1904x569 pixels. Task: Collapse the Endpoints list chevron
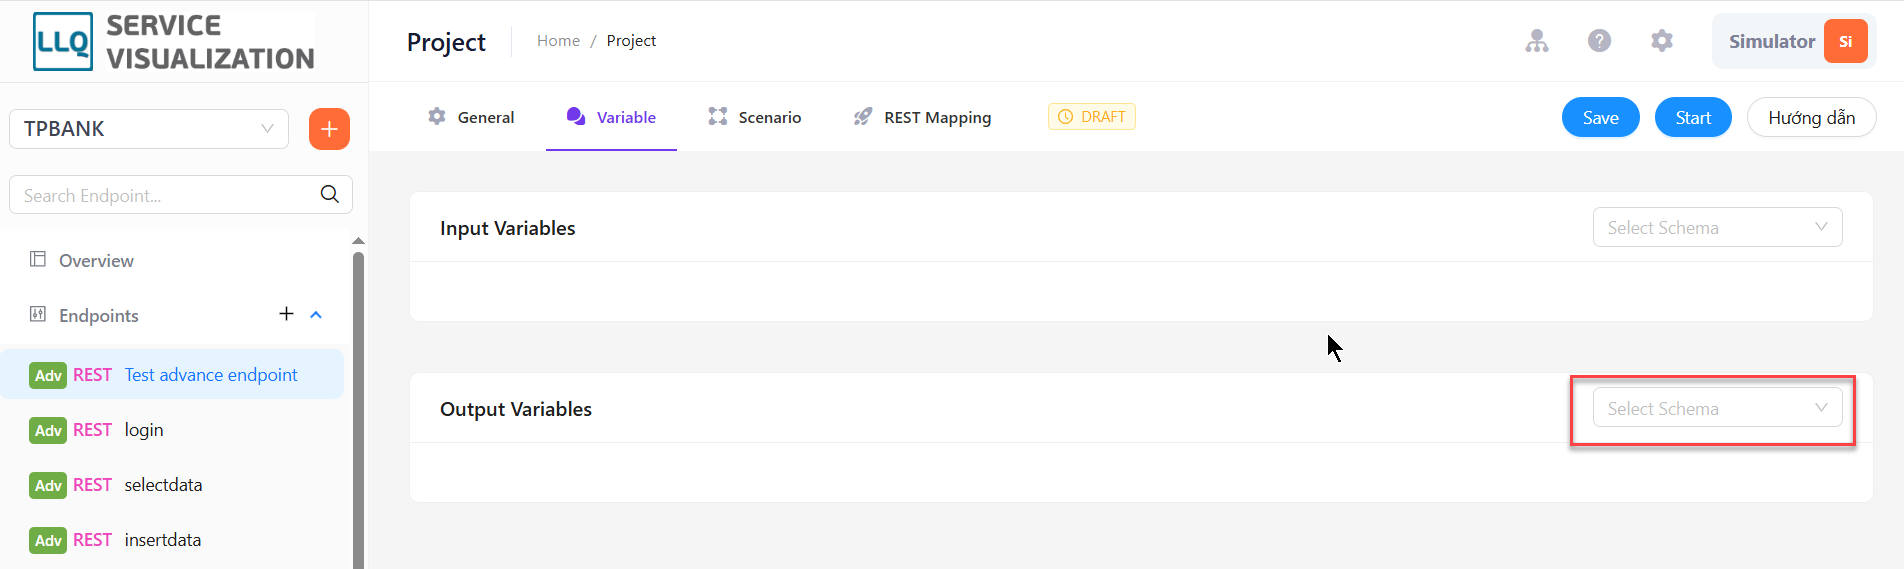(x=316, y=314)
